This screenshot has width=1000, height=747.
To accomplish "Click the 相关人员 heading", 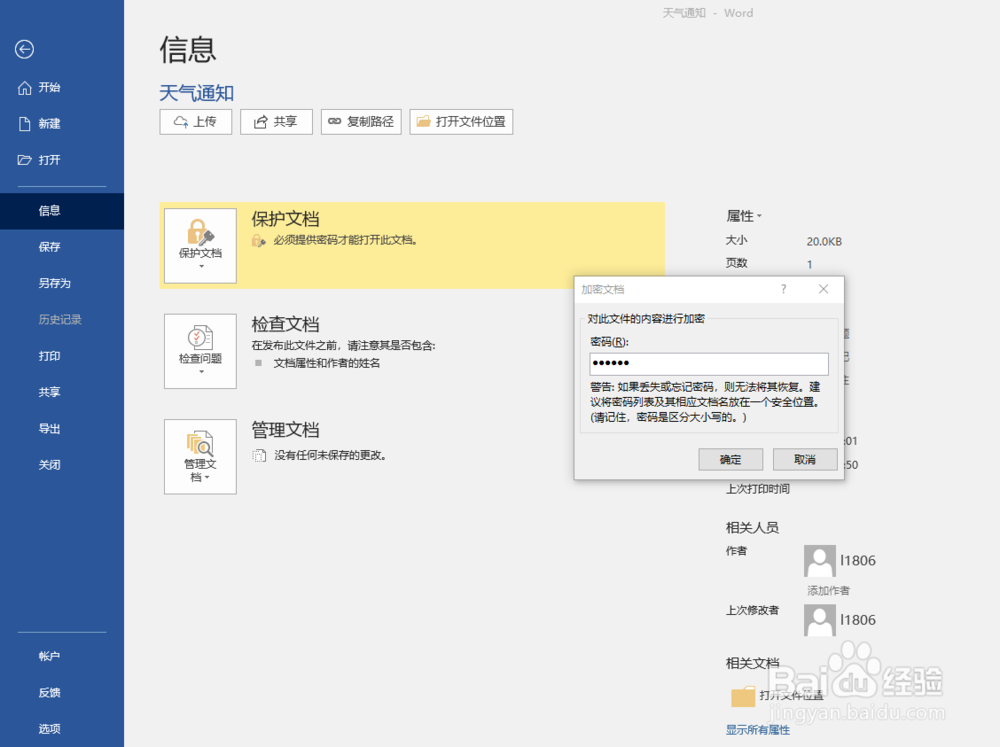I will pos(753,528).
